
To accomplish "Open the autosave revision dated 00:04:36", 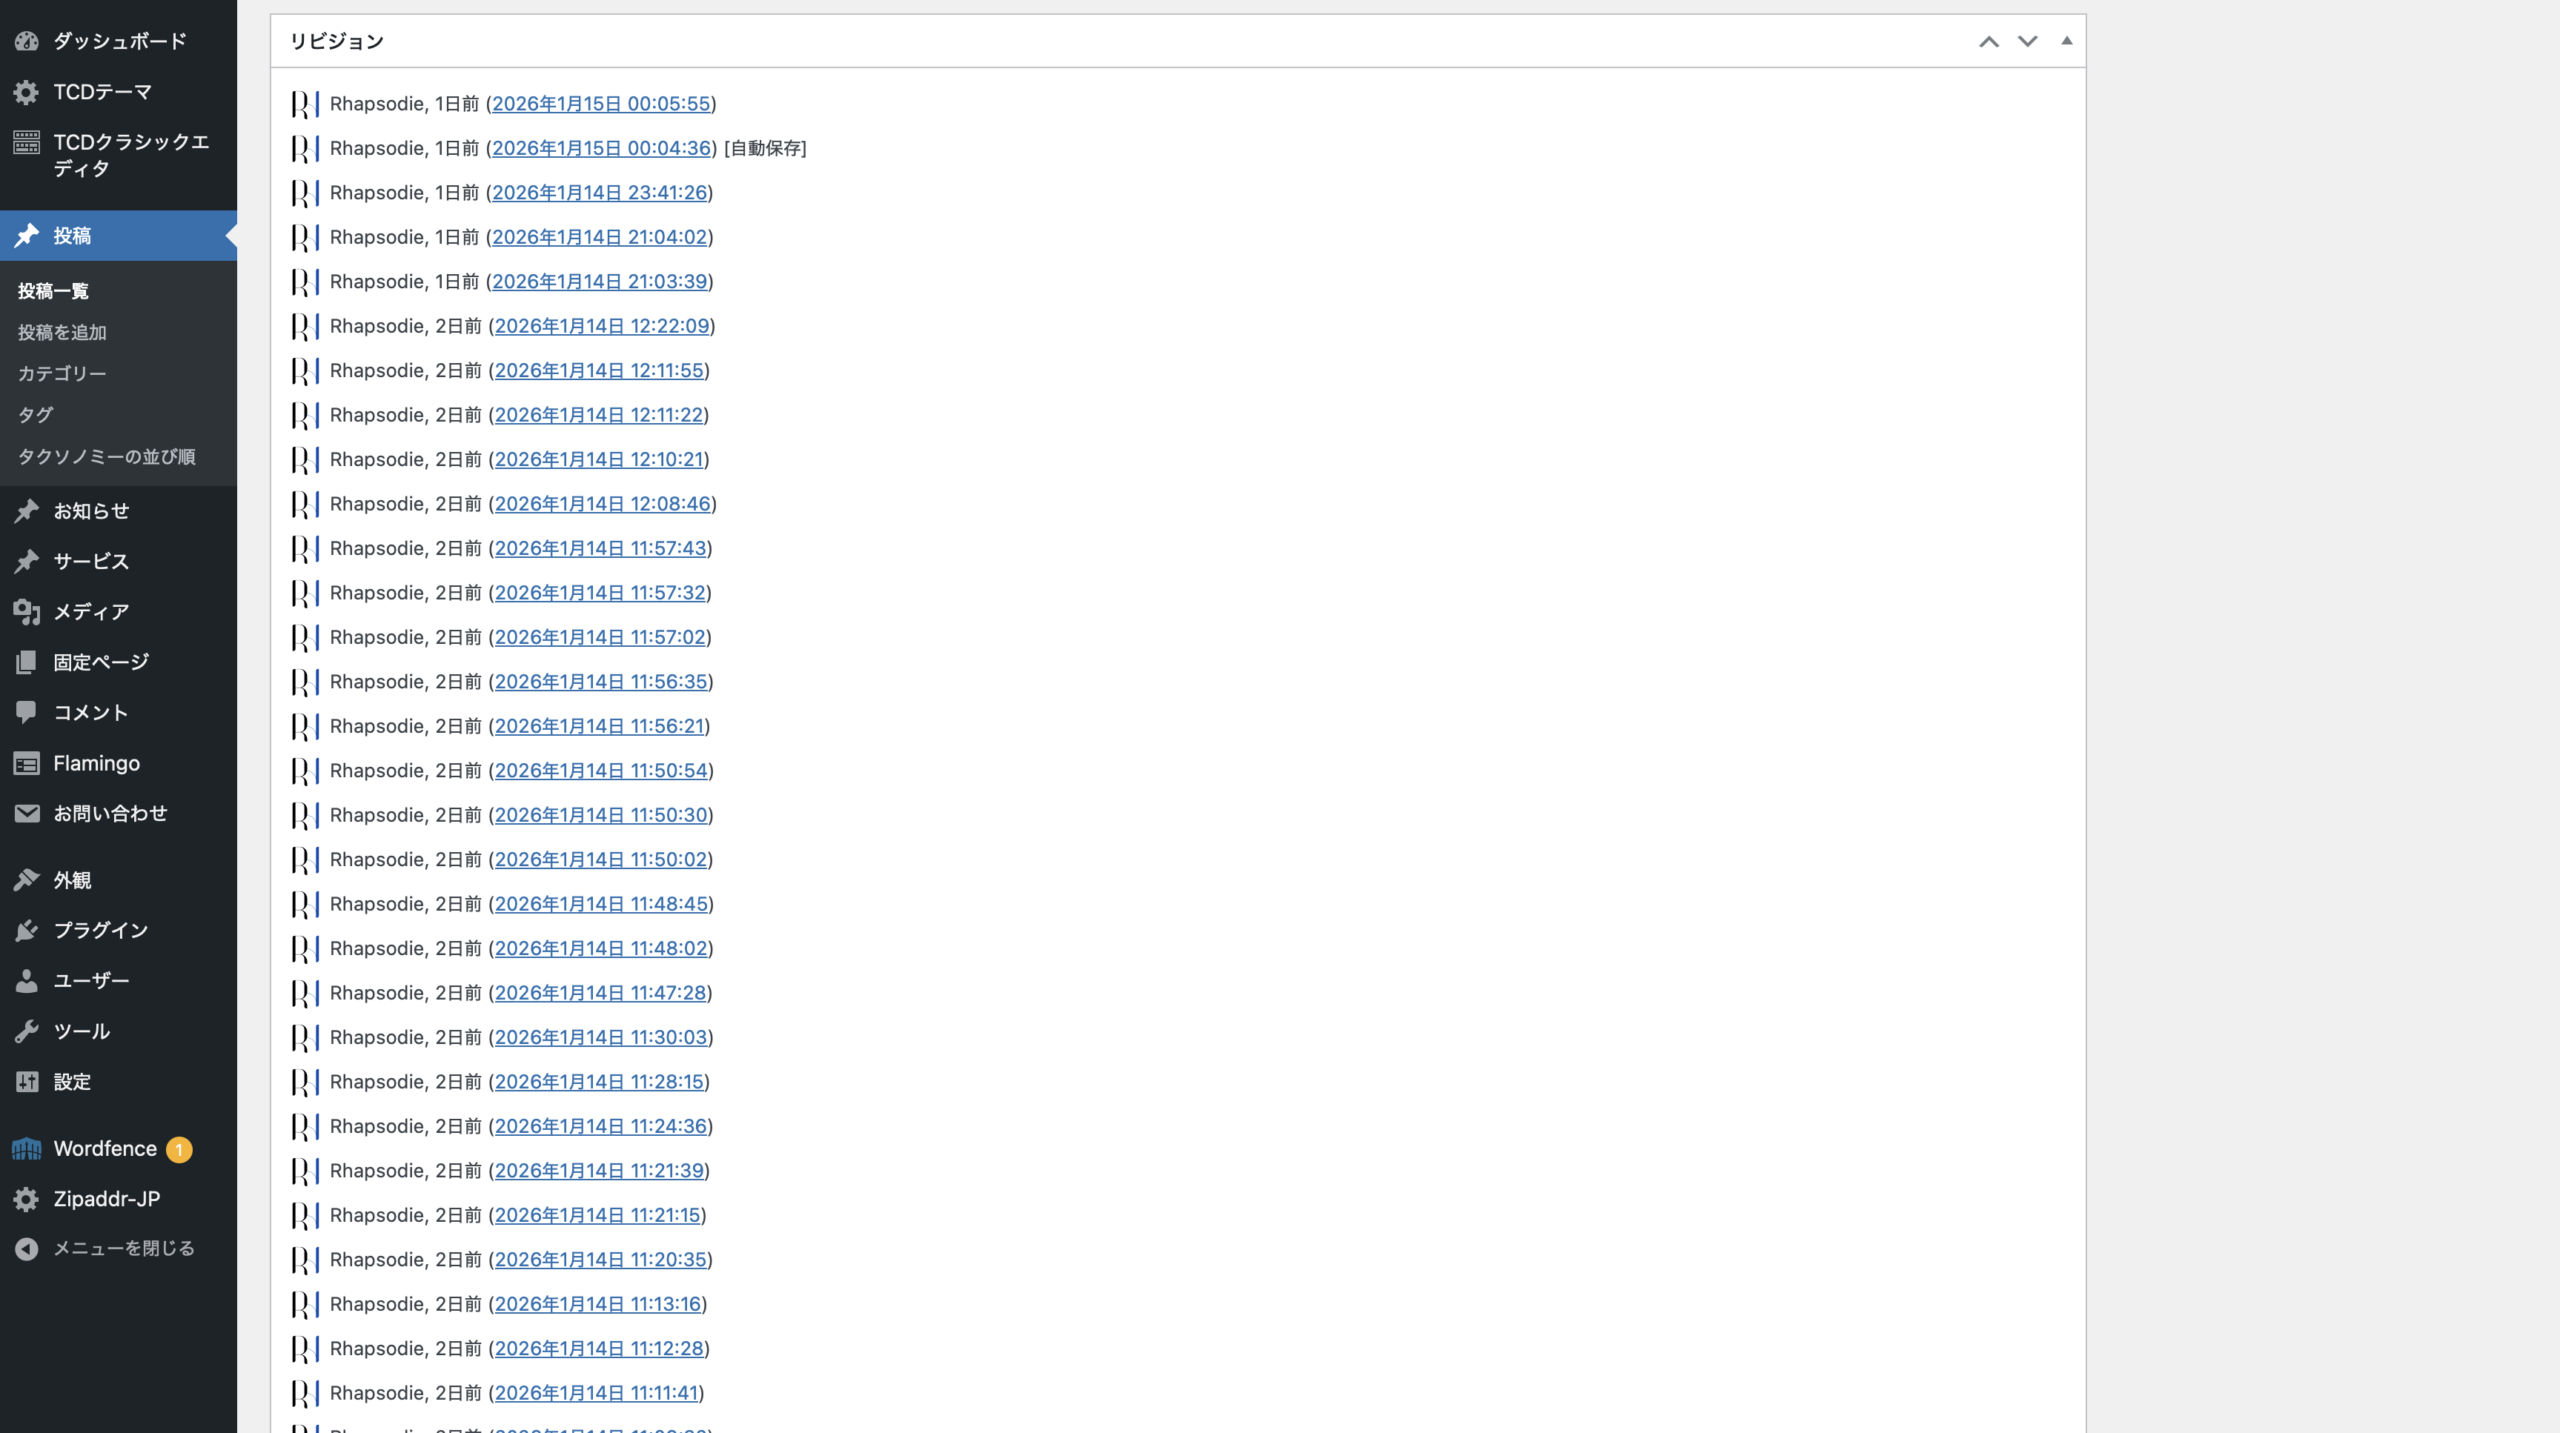I will [601, 148].
